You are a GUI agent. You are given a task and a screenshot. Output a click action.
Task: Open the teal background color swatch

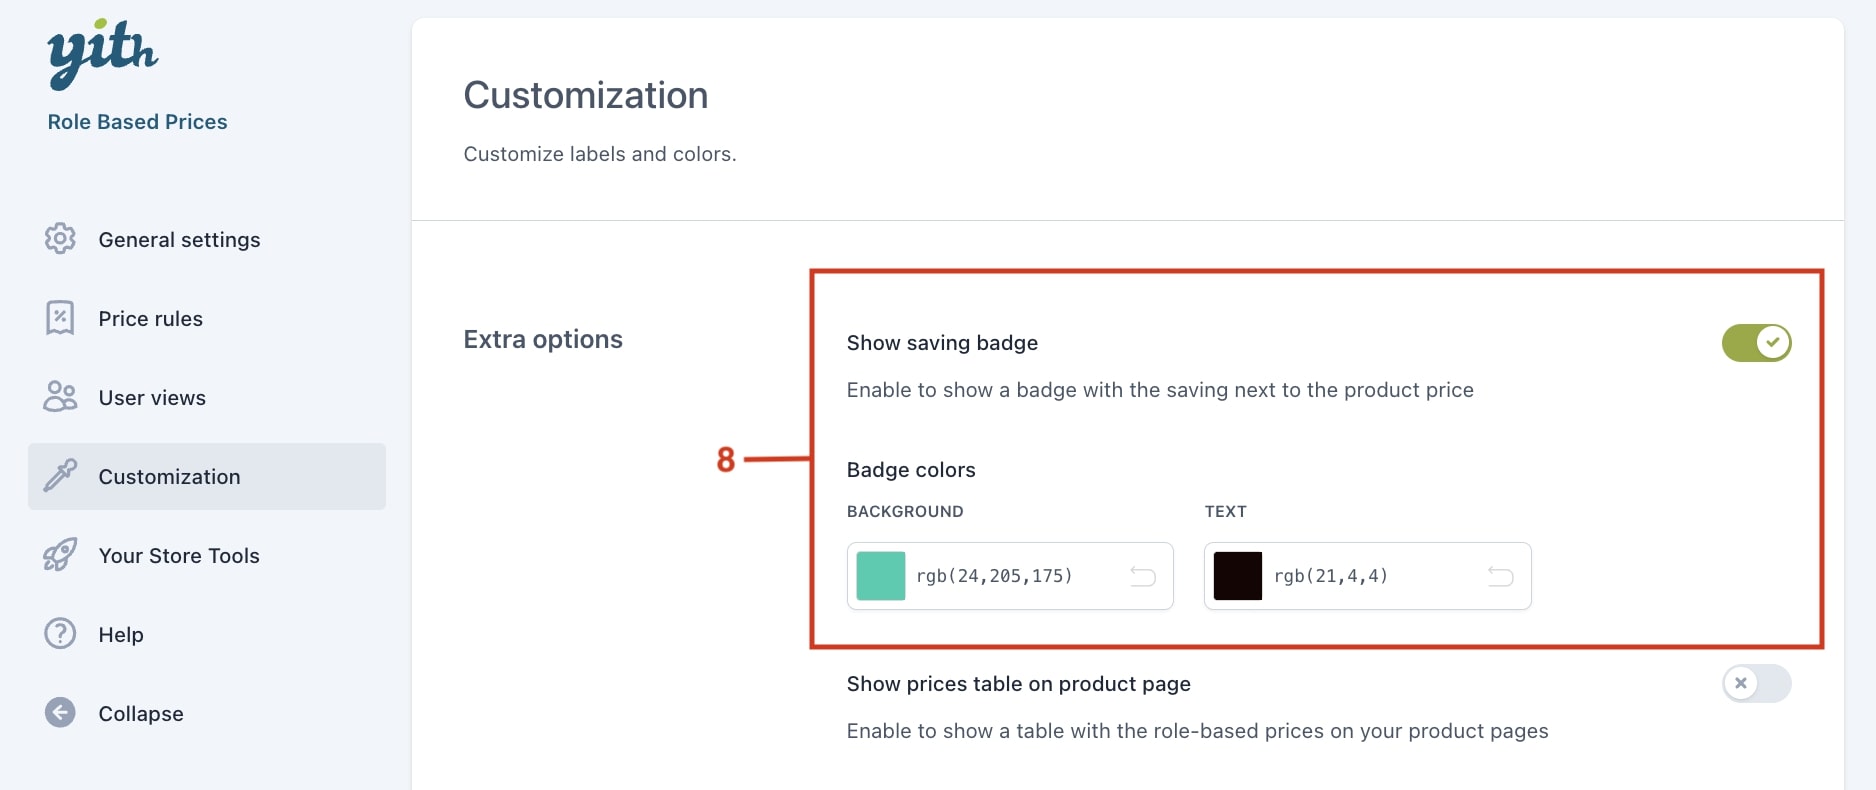(881, 576)
